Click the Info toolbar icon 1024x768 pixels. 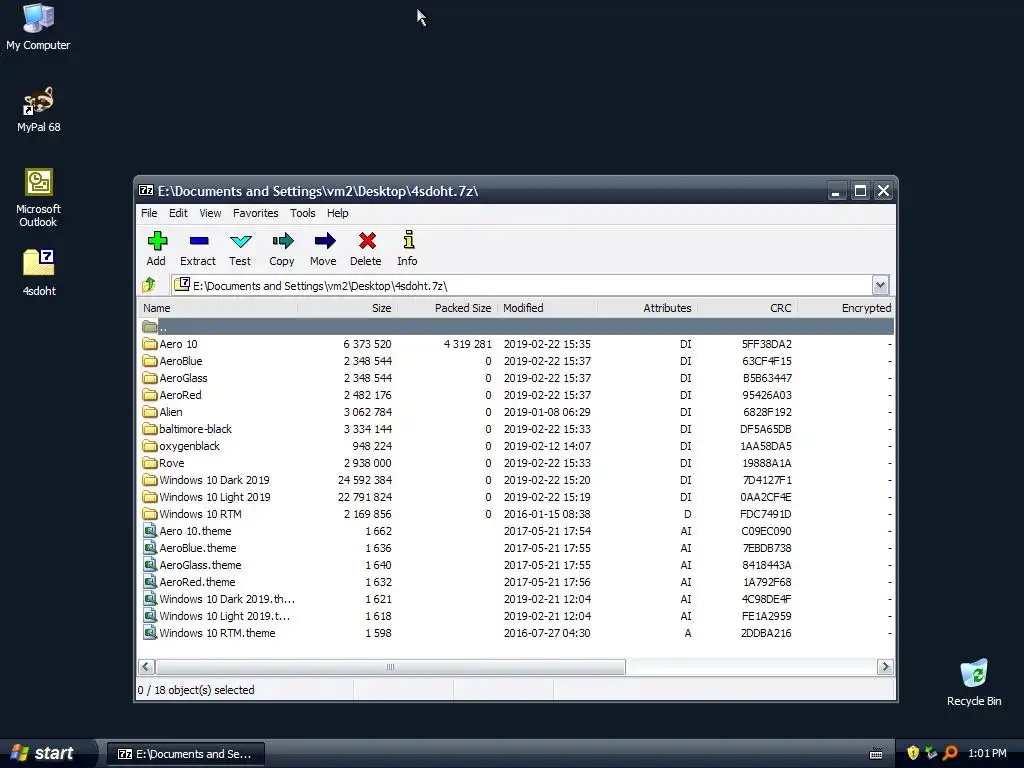pyautogui.click(x=408, y=240)
